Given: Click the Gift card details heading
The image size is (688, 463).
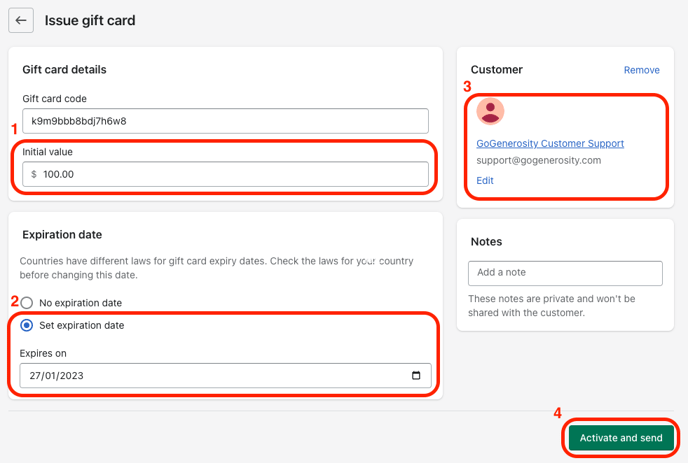Looking at the screenshot, I should pos(64,70).
